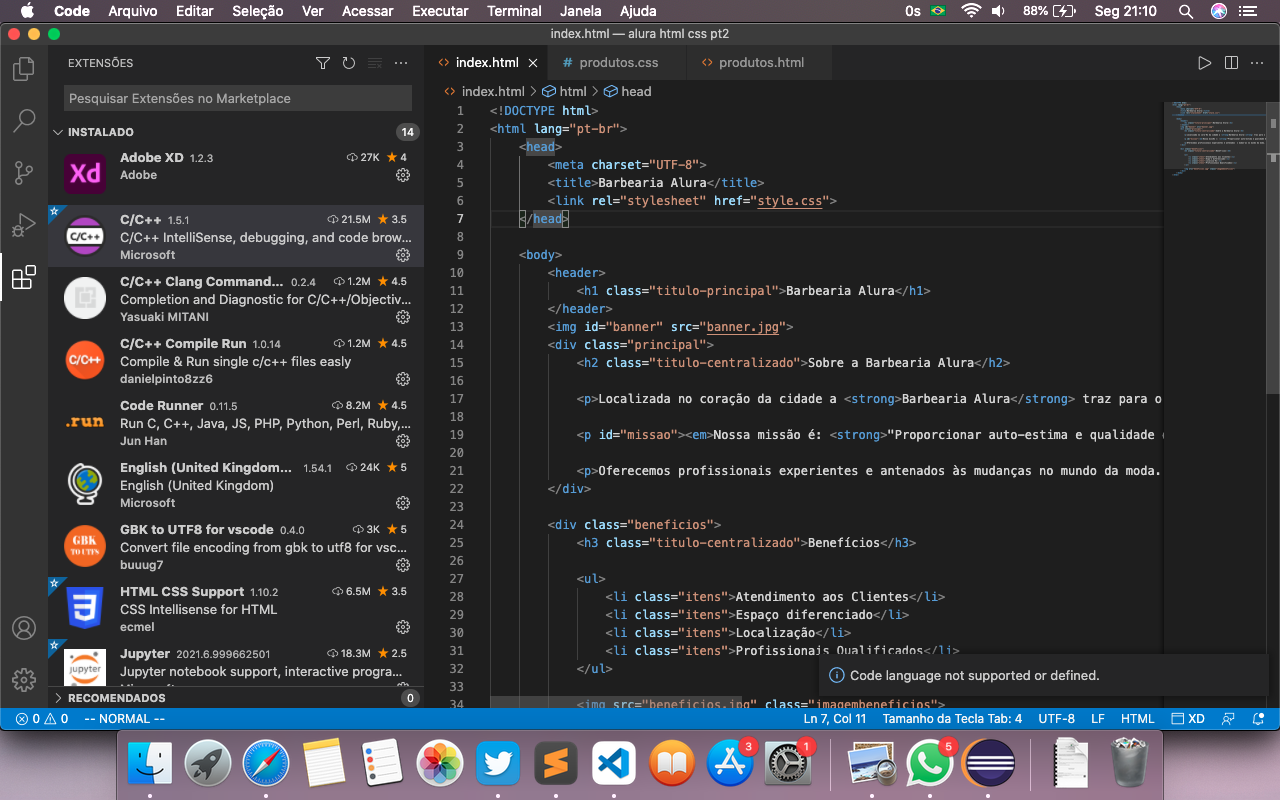Open the C/C++ extension gear menu
Image resolution: width=1280 pixels, height=800 pixels.
(403, 255)
